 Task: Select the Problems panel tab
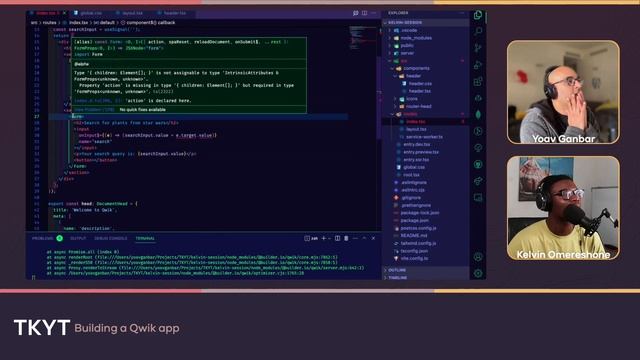click(x=42, y=238)
